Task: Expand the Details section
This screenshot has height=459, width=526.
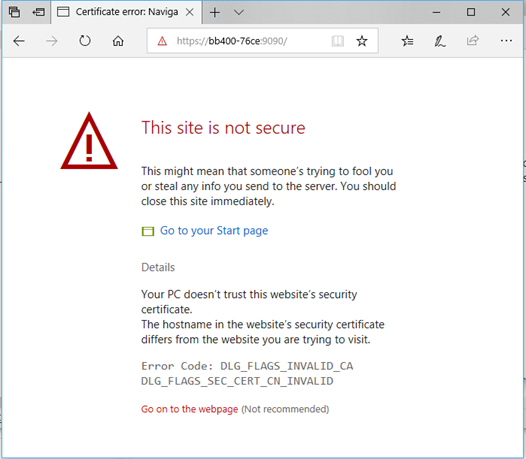Action: (x=158, y=267)
